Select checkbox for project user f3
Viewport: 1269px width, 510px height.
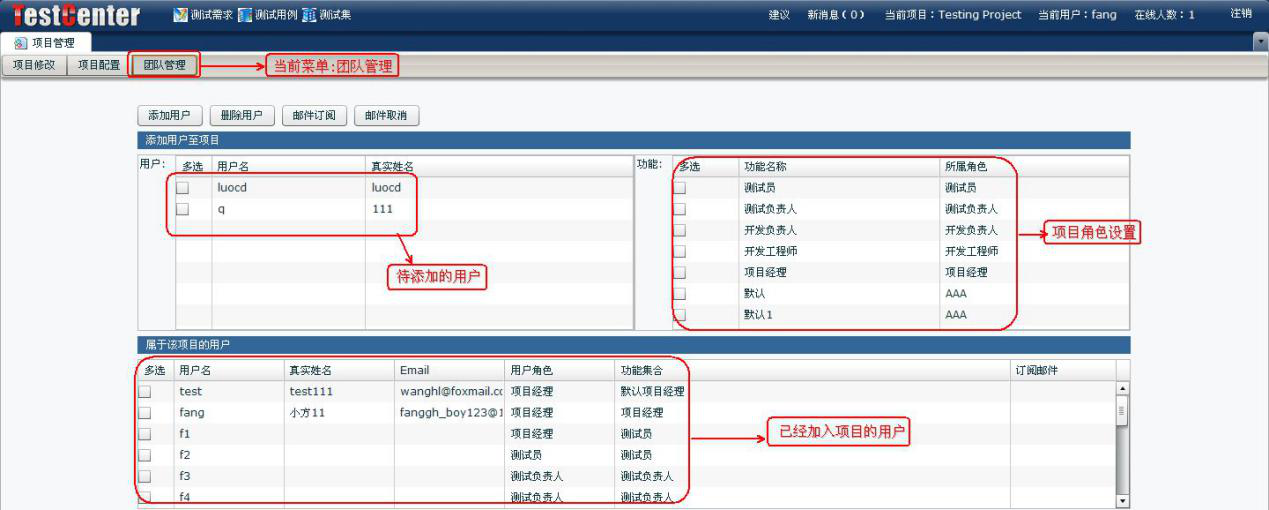point(145,476)
